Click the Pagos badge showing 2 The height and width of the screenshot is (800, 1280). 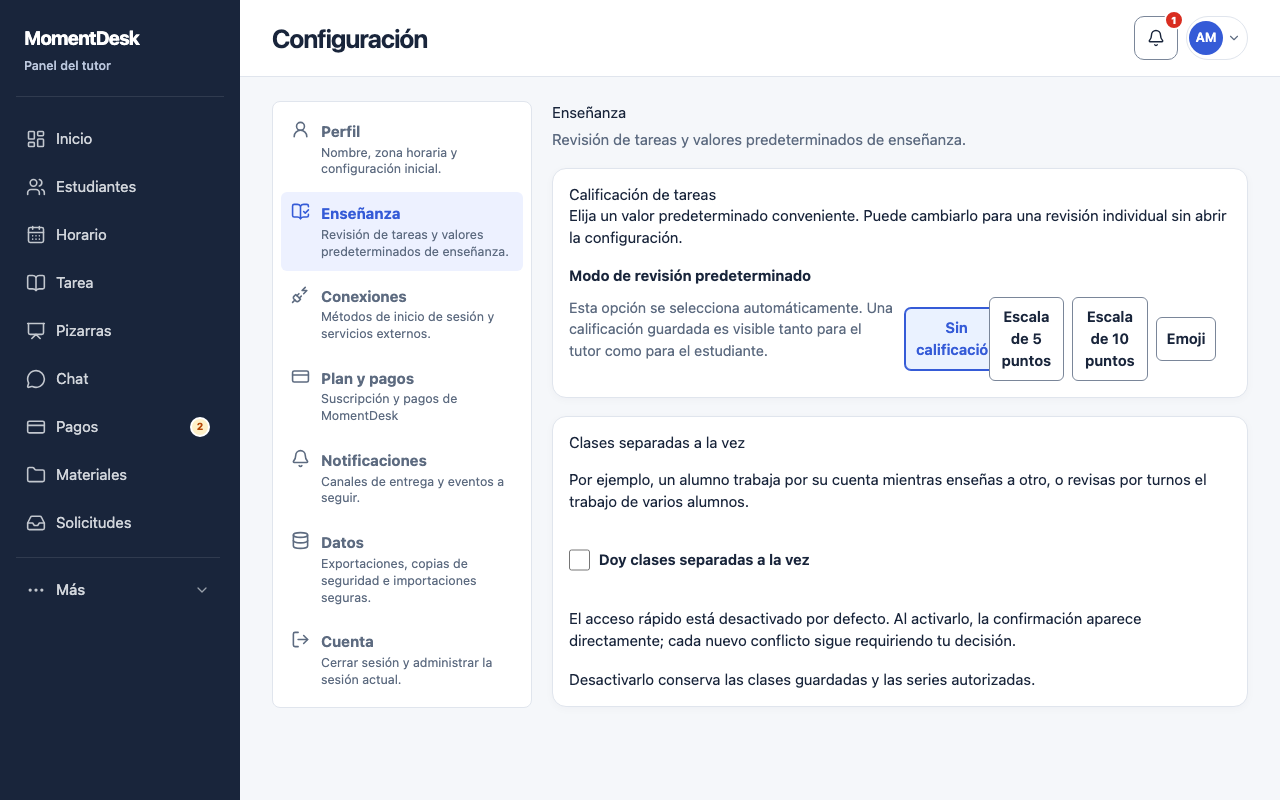(200, 427)
